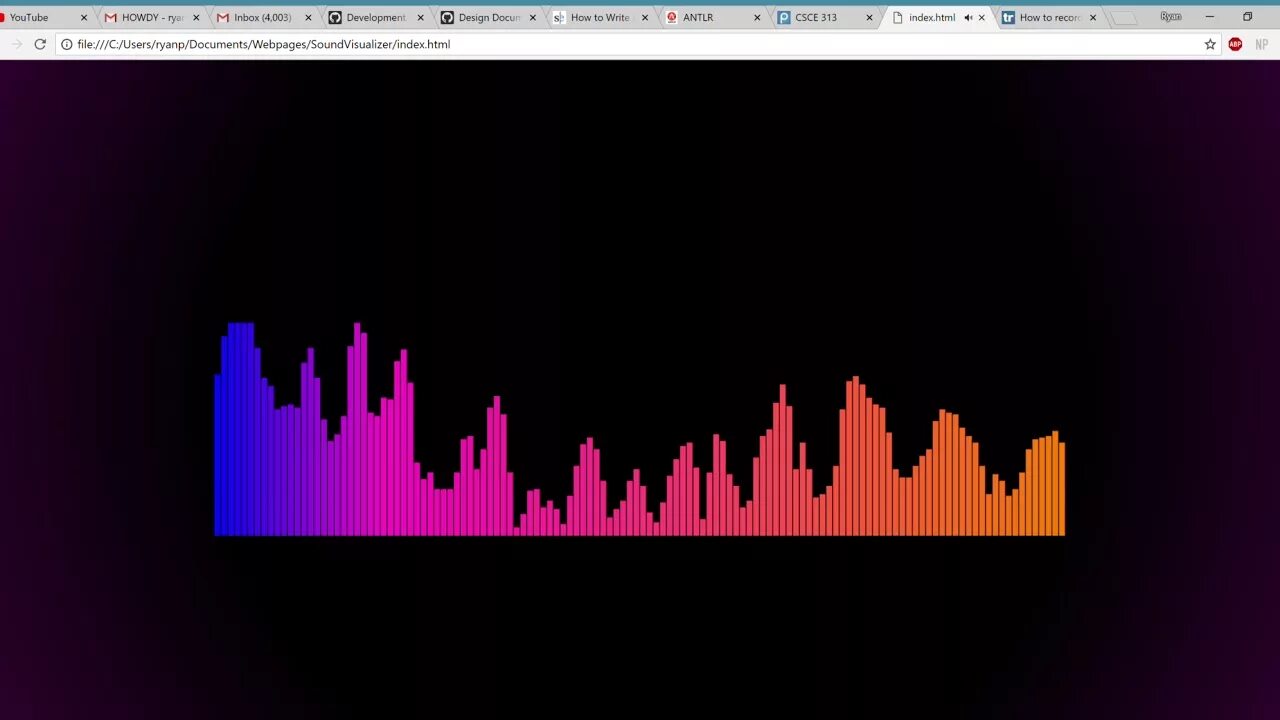Close the Design Docum tab
1280x720 pixels.
532,18
